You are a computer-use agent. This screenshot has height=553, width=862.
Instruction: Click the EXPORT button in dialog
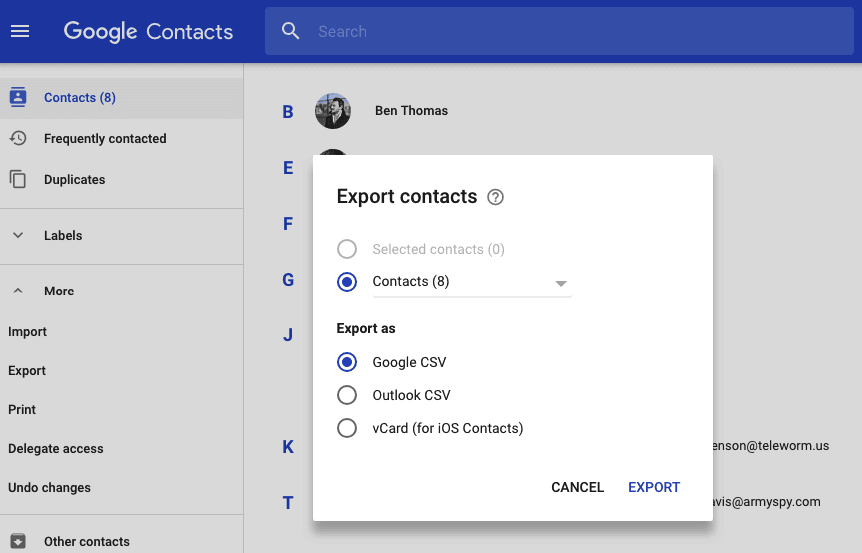pyautogui.click(x=654, y=487)
